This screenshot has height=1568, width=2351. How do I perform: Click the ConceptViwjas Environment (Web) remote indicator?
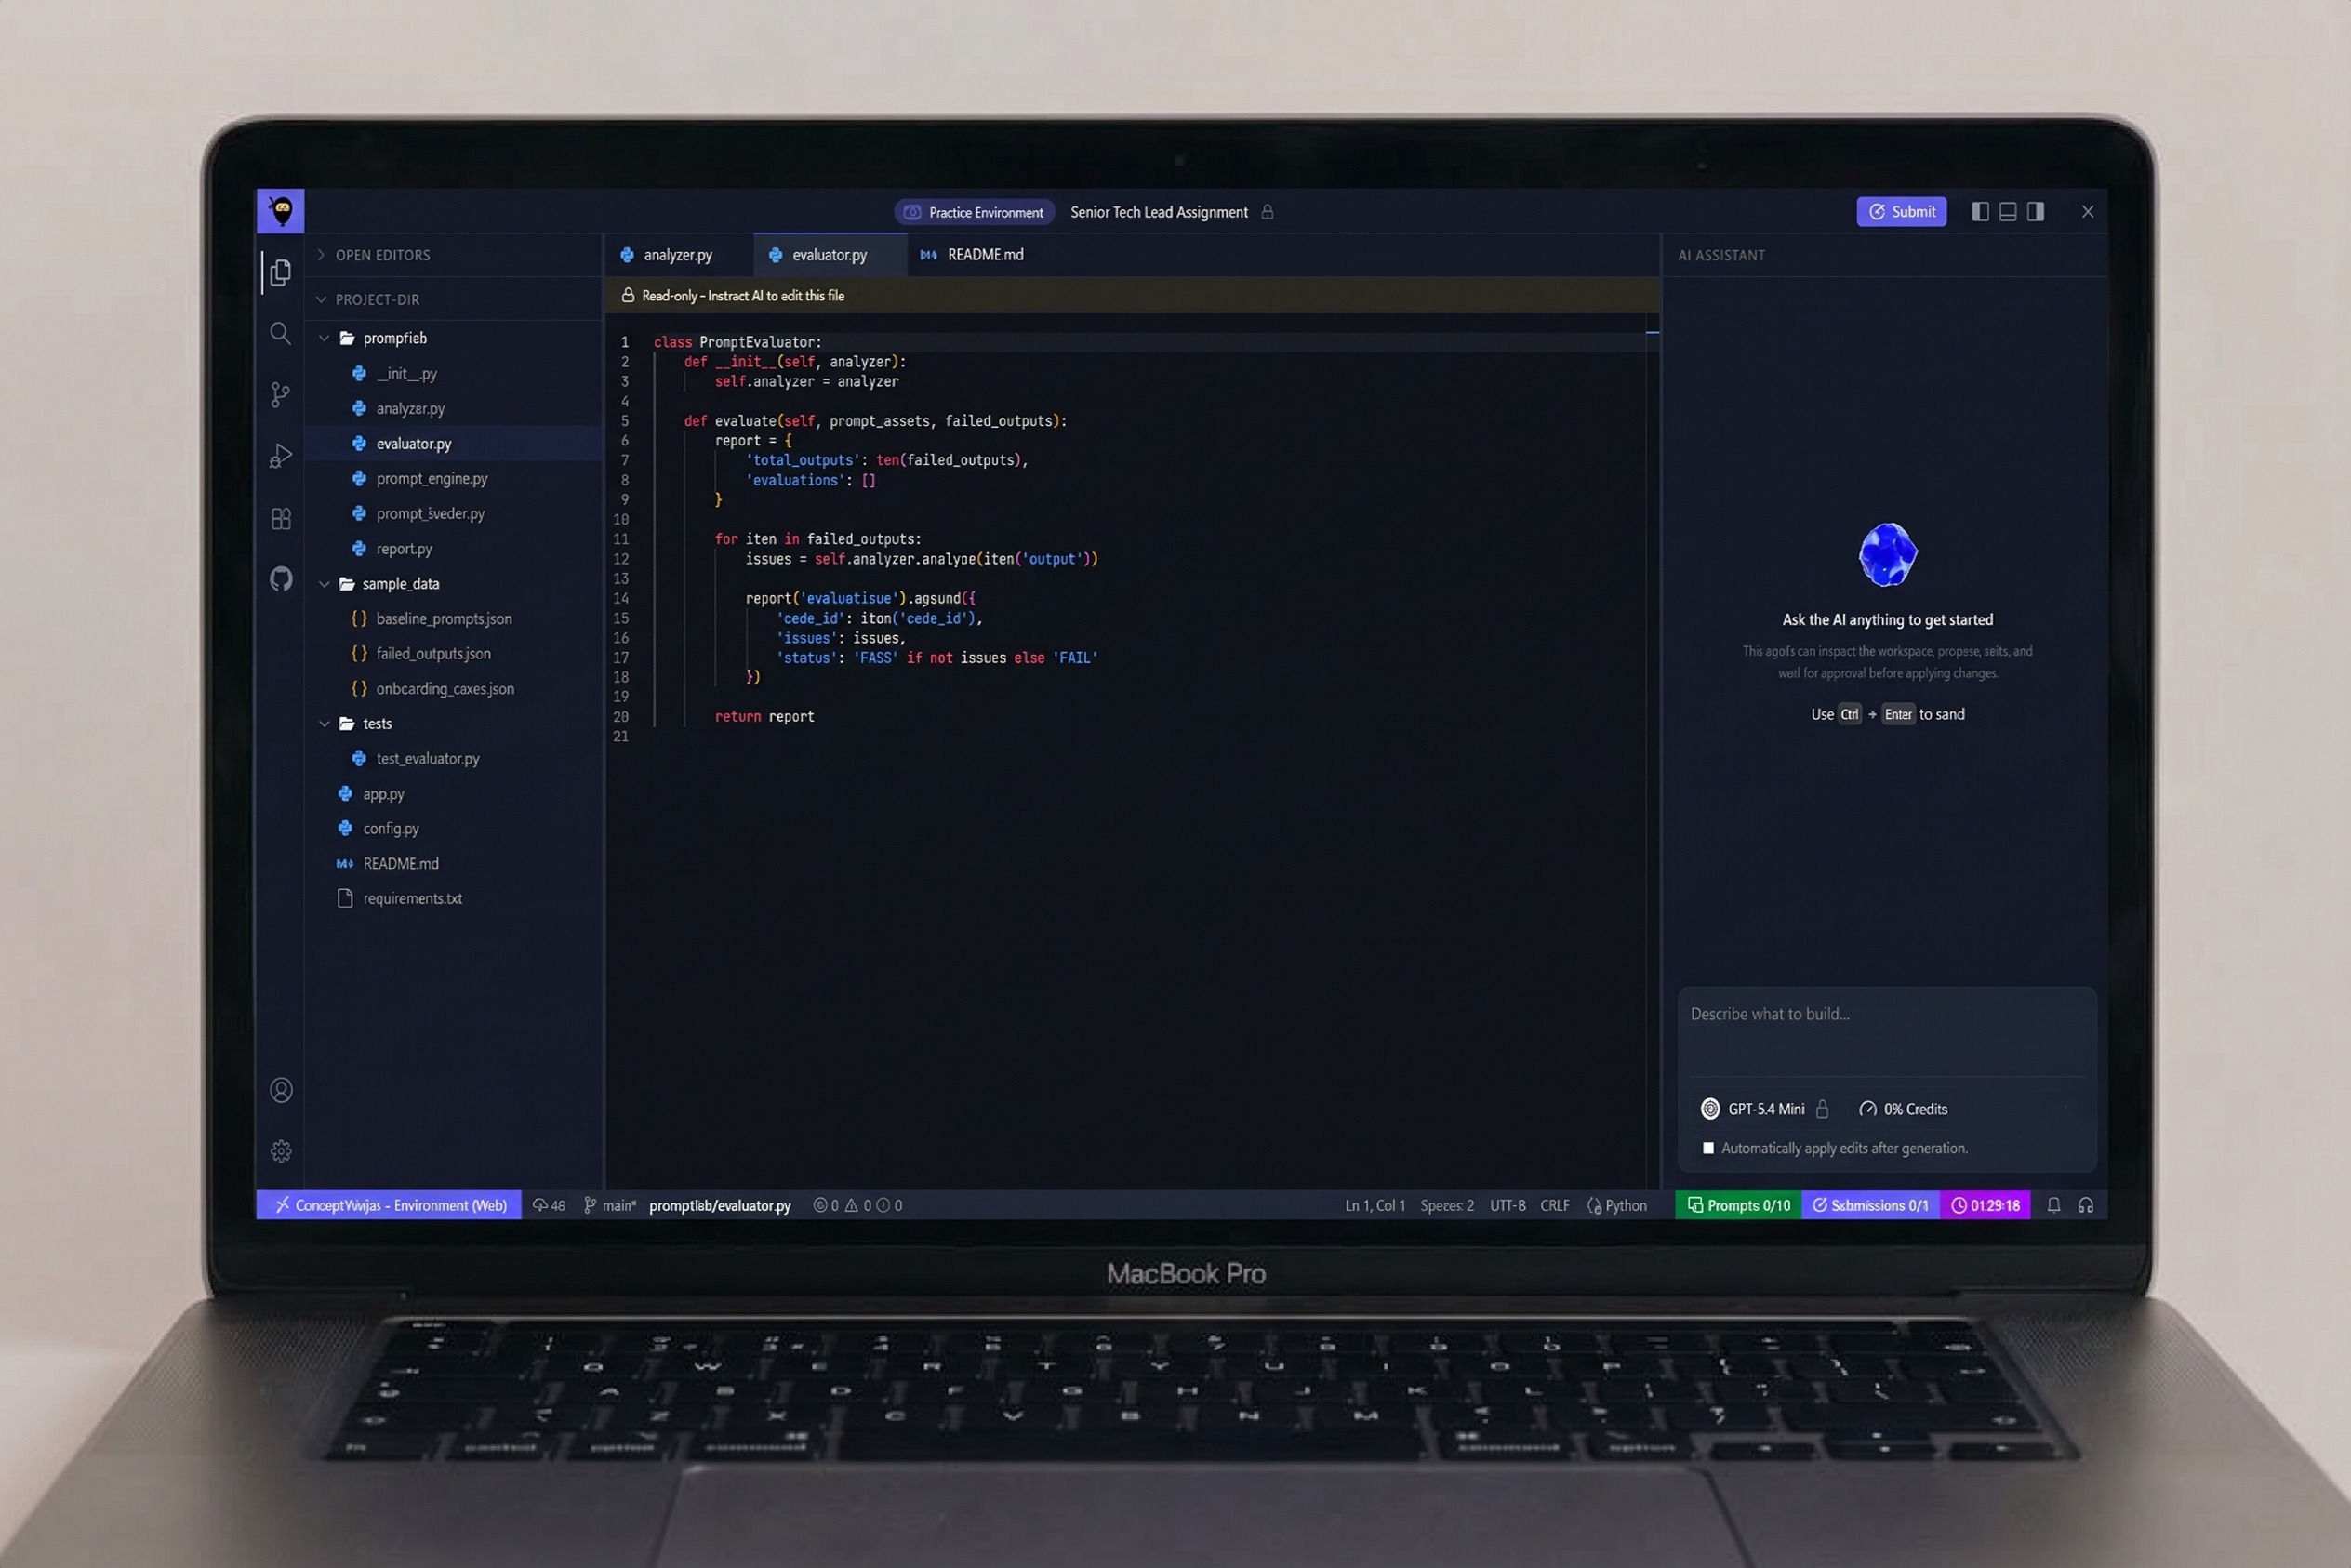click(389, 1205)
